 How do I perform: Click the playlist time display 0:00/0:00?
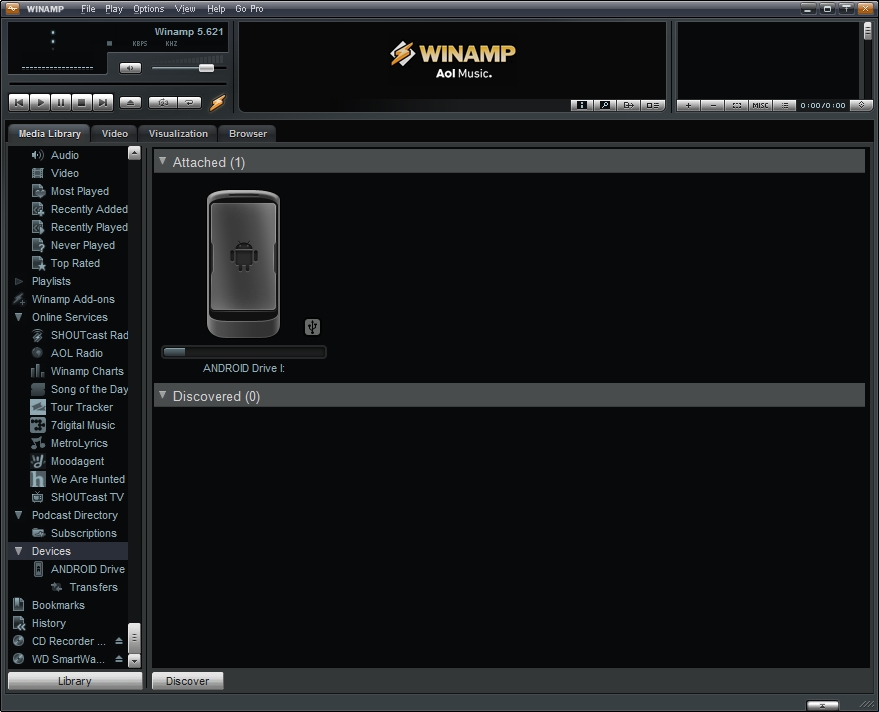[x=823, y=105]
